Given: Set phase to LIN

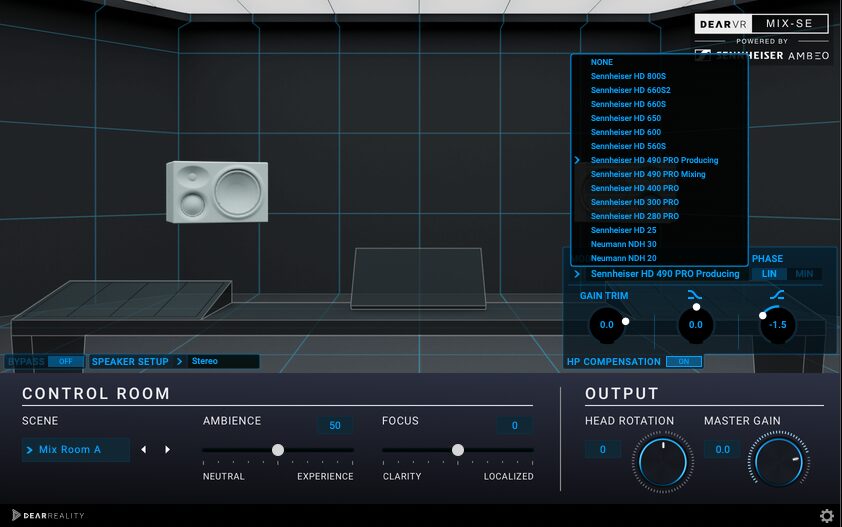Looking at the screenshot, I should point(769,274).
